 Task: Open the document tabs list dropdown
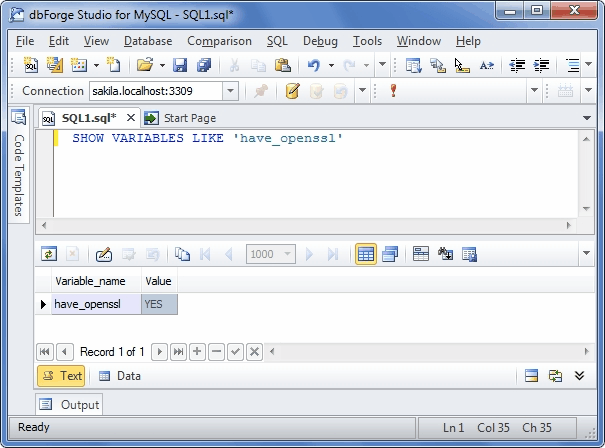[586, 118]
